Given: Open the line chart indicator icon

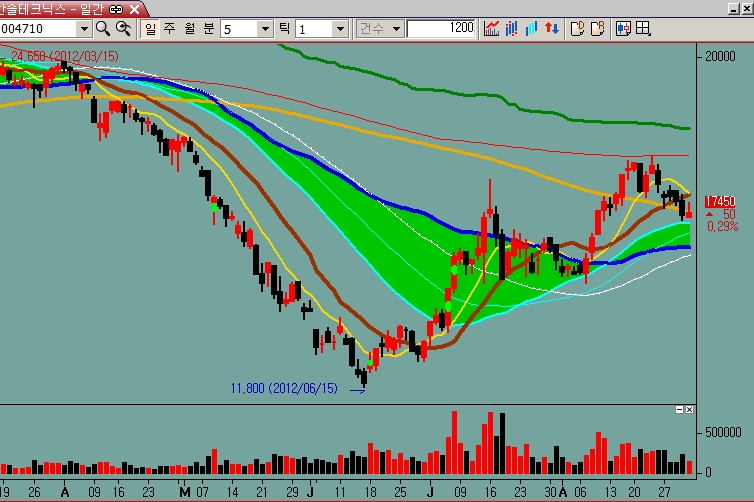Looking at the screenshot, I should point(492,28).
